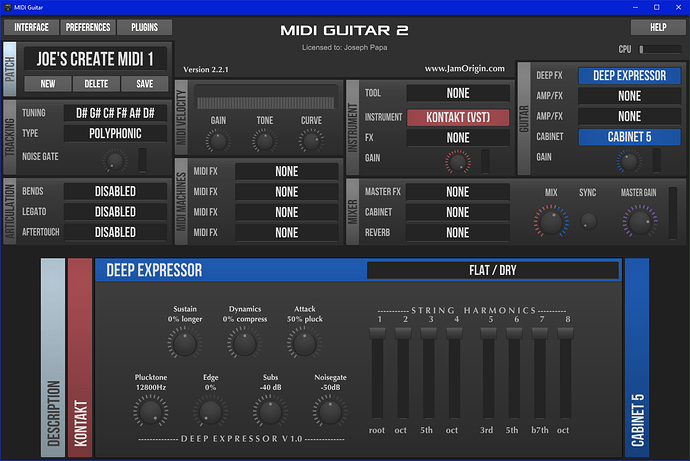Save the current patch
The height and width of the screenshot is (461, 690).
point(144,84)
